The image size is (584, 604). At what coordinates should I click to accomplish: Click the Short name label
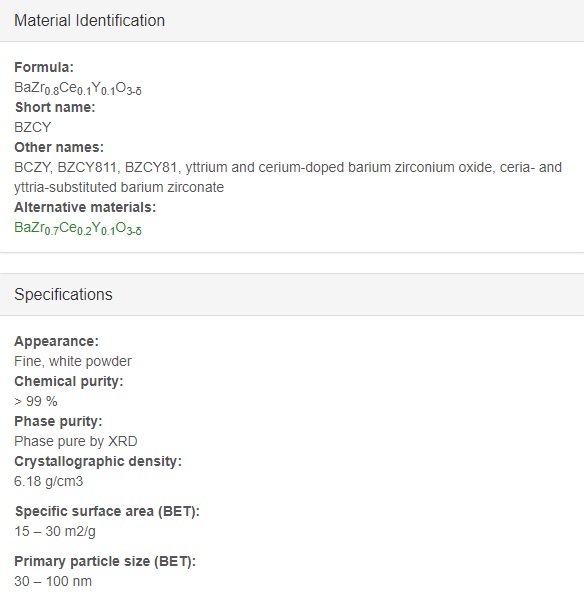[55, 107]
